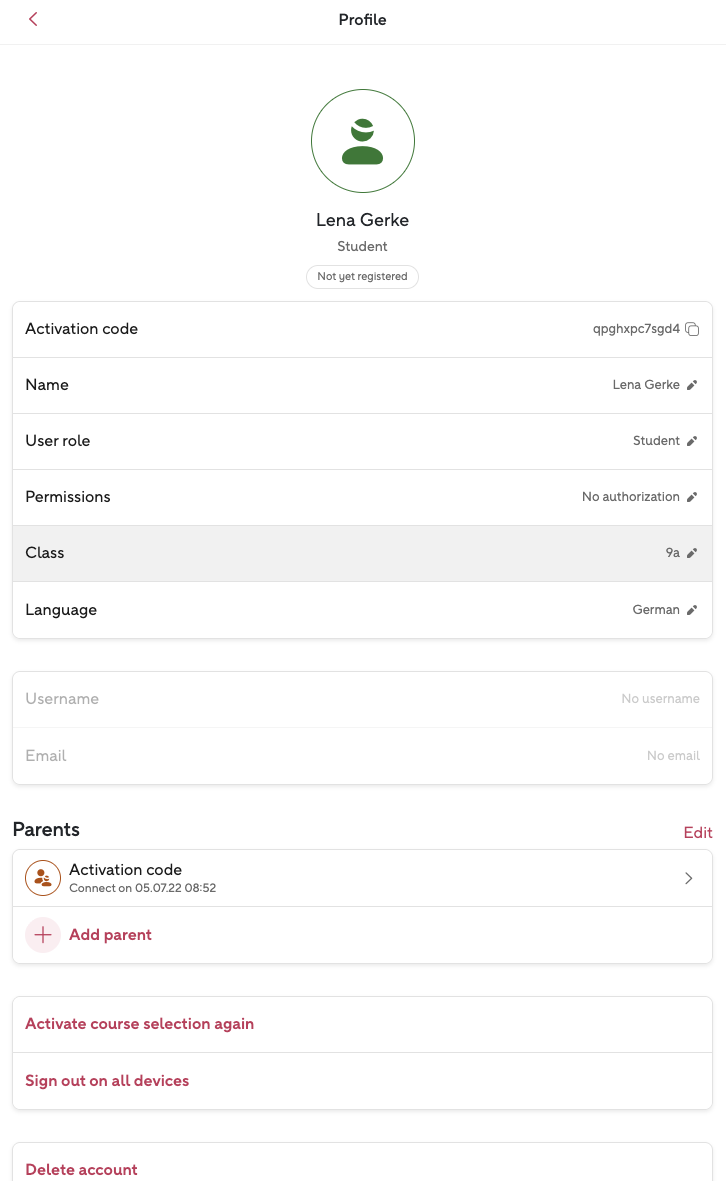The image size is (726, 1181).
Task: Click Permissions edit pencil icon
Action: (x=692, y=497)
